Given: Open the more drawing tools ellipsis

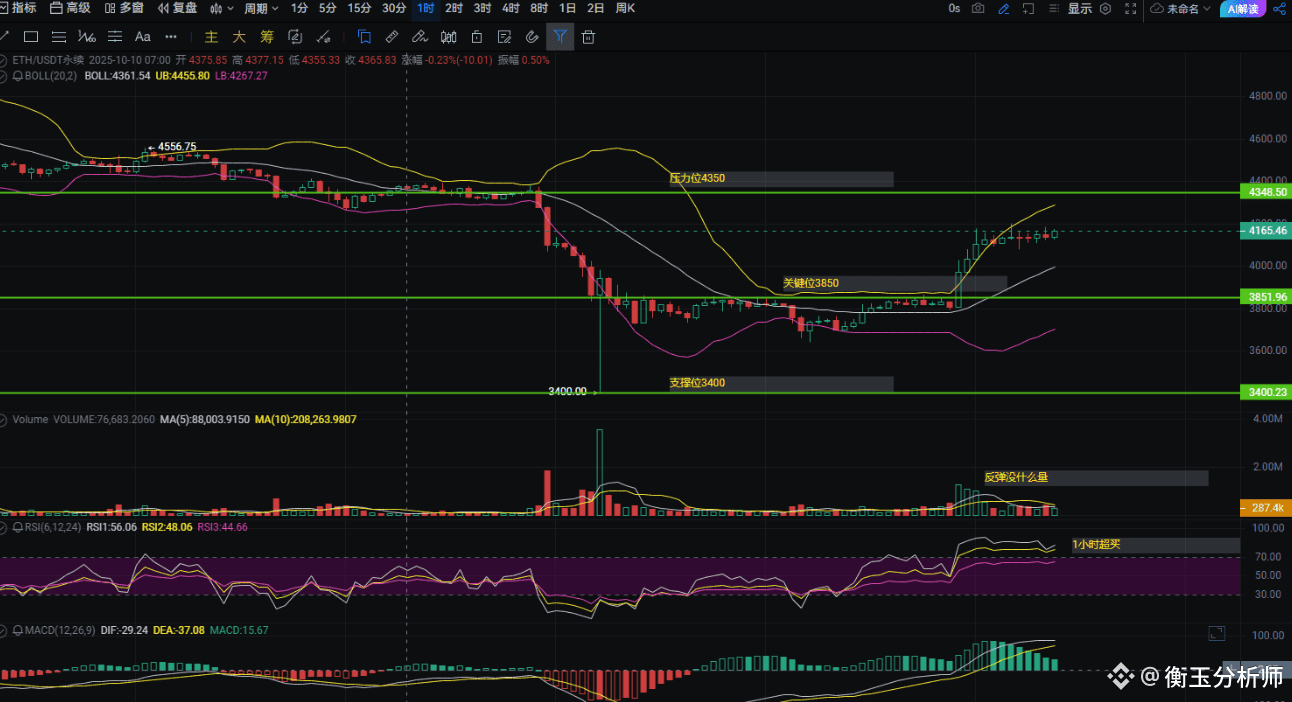Looking at the screenshot, I should coord(171,37).
